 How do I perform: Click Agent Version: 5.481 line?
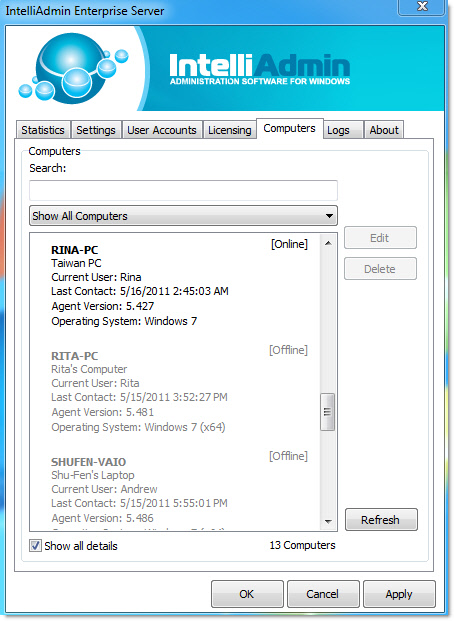click(103, 412)
